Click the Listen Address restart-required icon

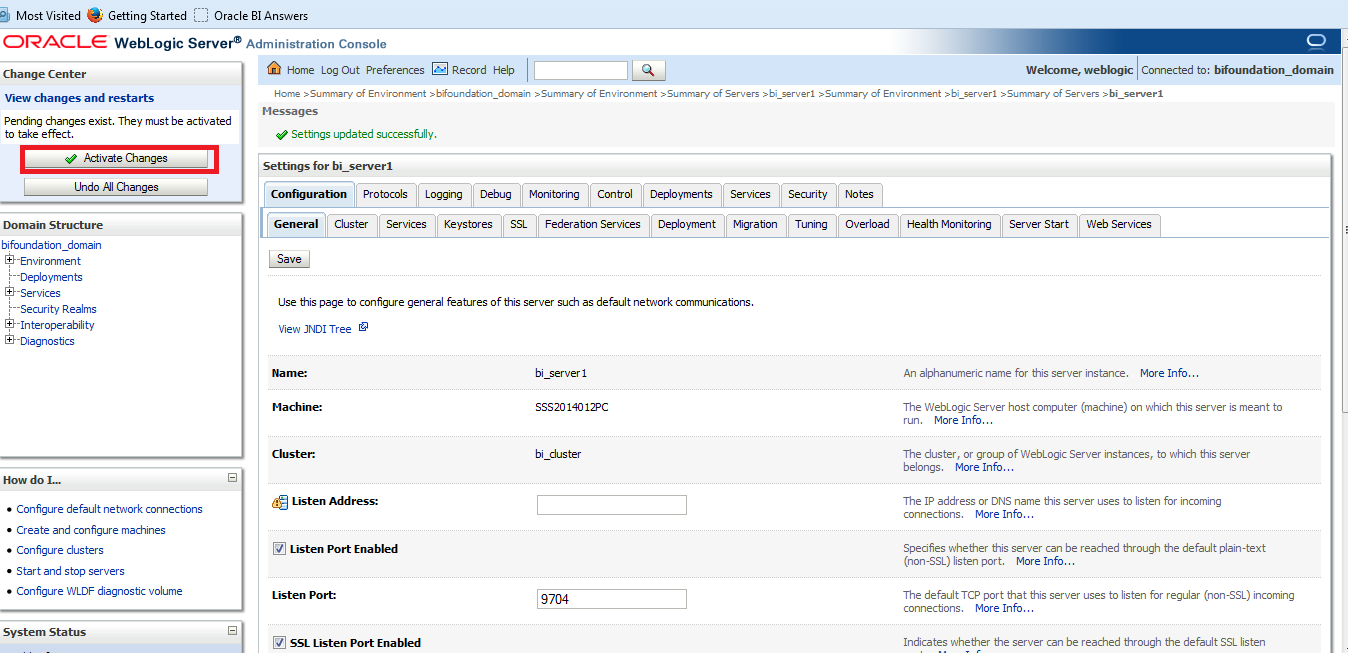coord(280,502)
